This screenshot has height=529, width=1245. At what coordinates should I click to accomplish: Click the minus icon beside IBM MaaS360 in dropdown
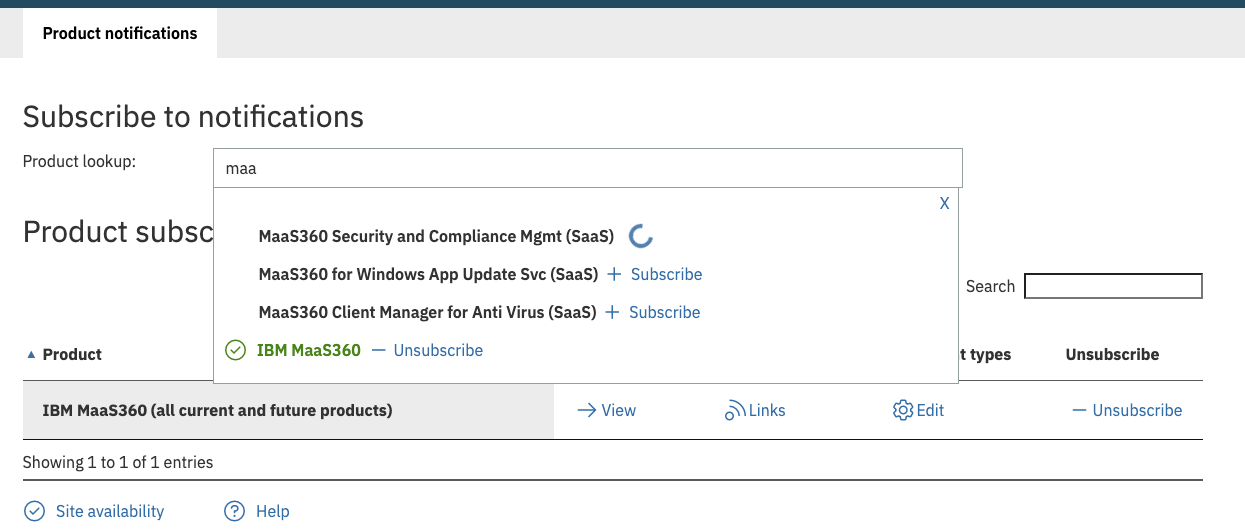coord(379,350)
